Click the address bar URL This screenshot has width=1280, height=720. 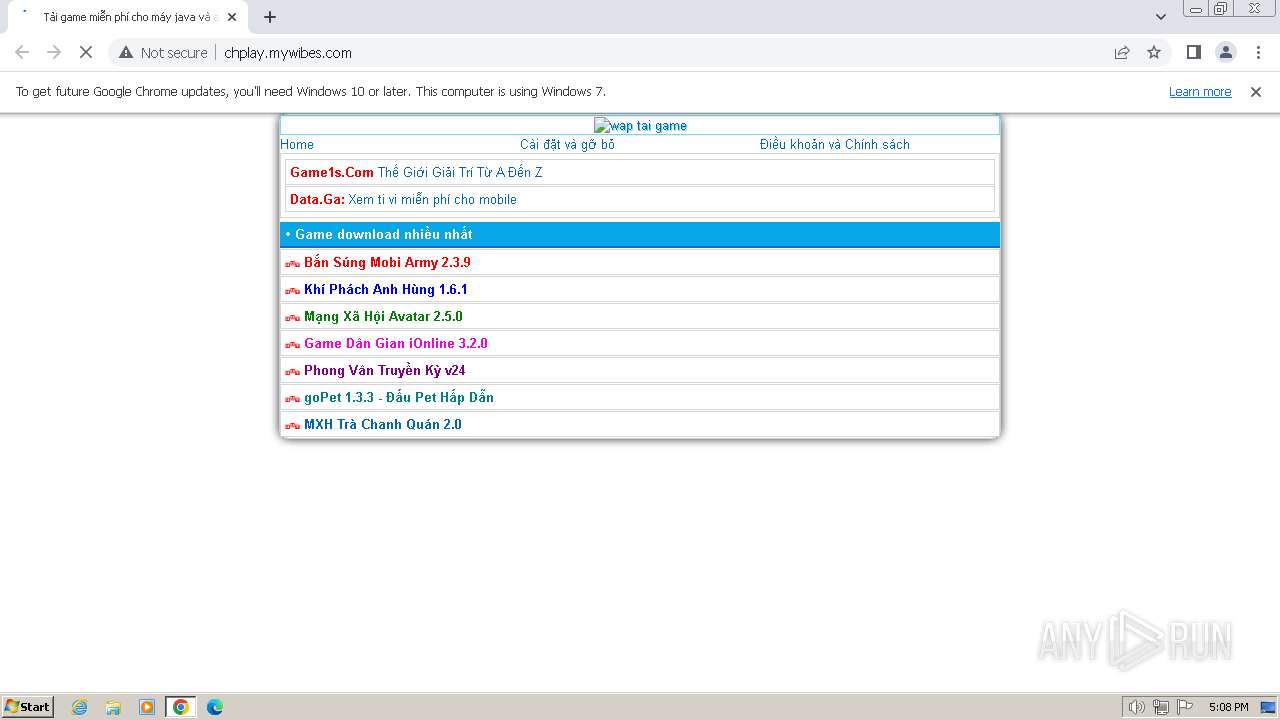[288, 53]
